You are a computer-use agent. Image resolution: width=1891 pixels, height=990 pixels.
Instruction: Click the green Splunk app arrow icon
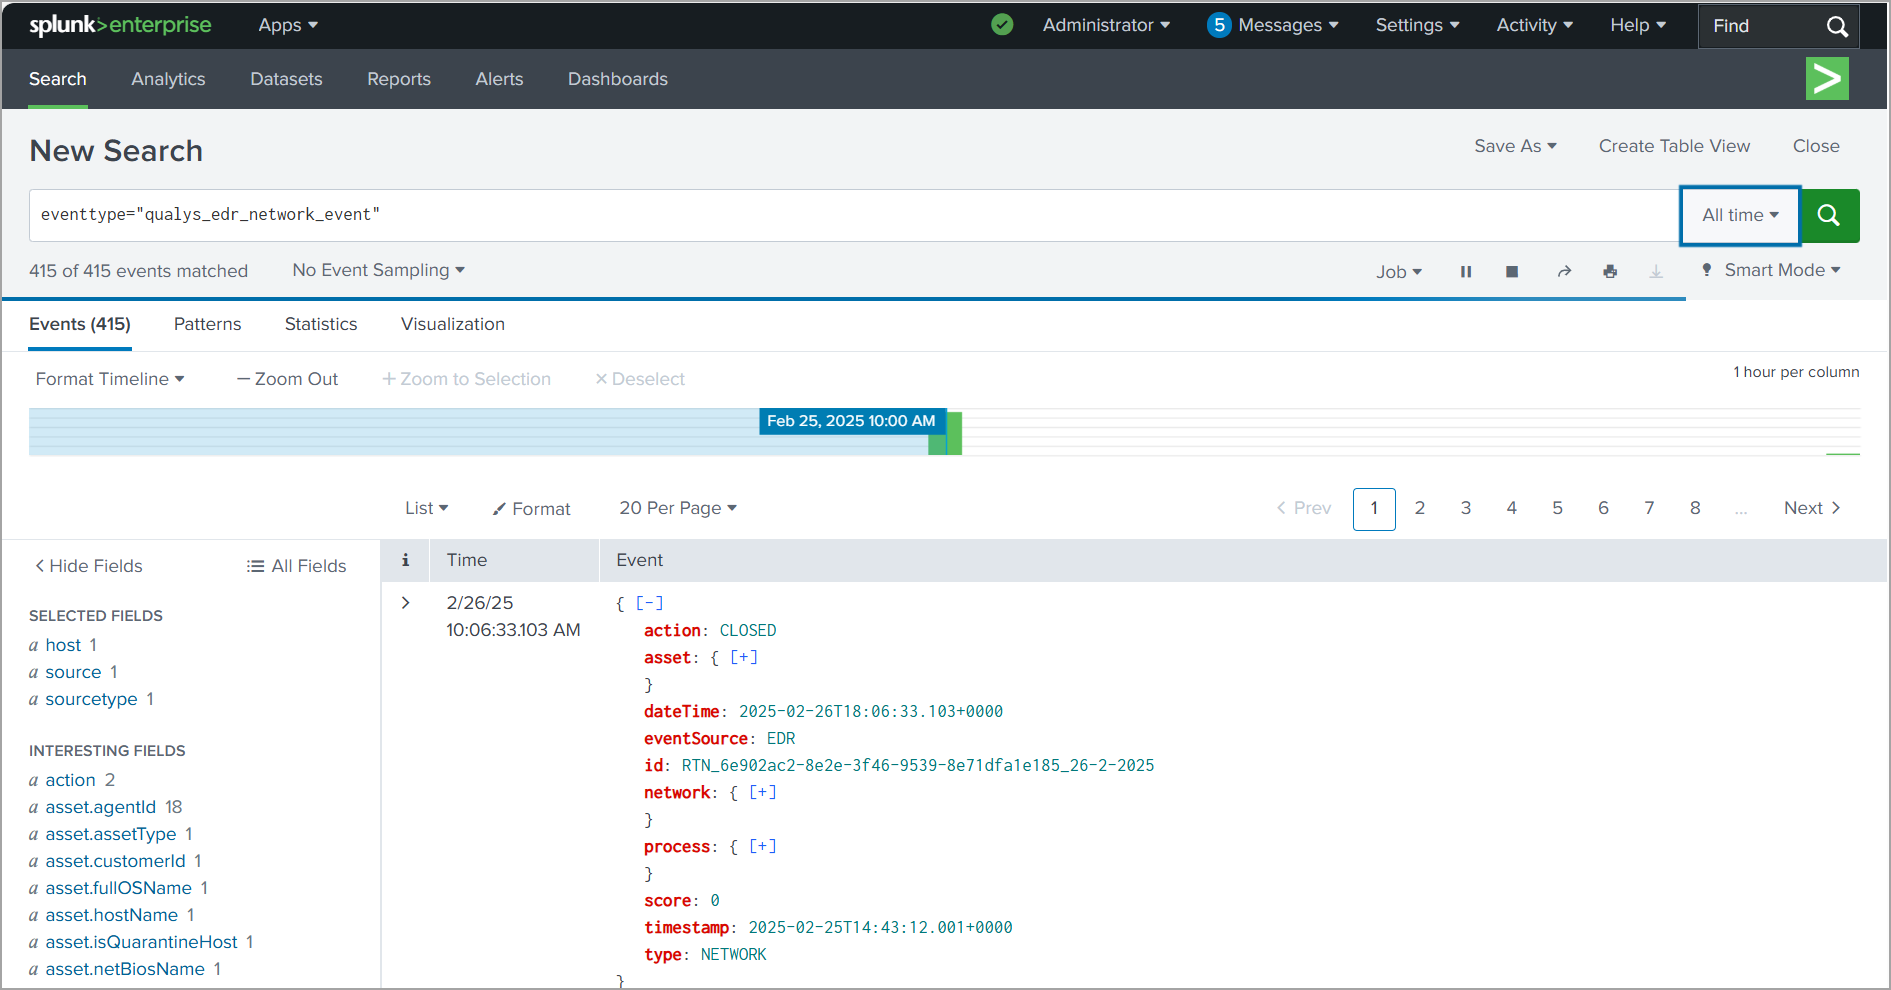click(x=1827, y=79)
